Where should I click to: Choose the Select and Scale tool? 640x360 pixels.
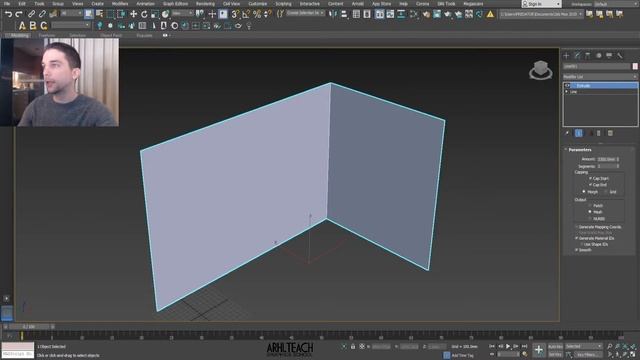[155, 14]
